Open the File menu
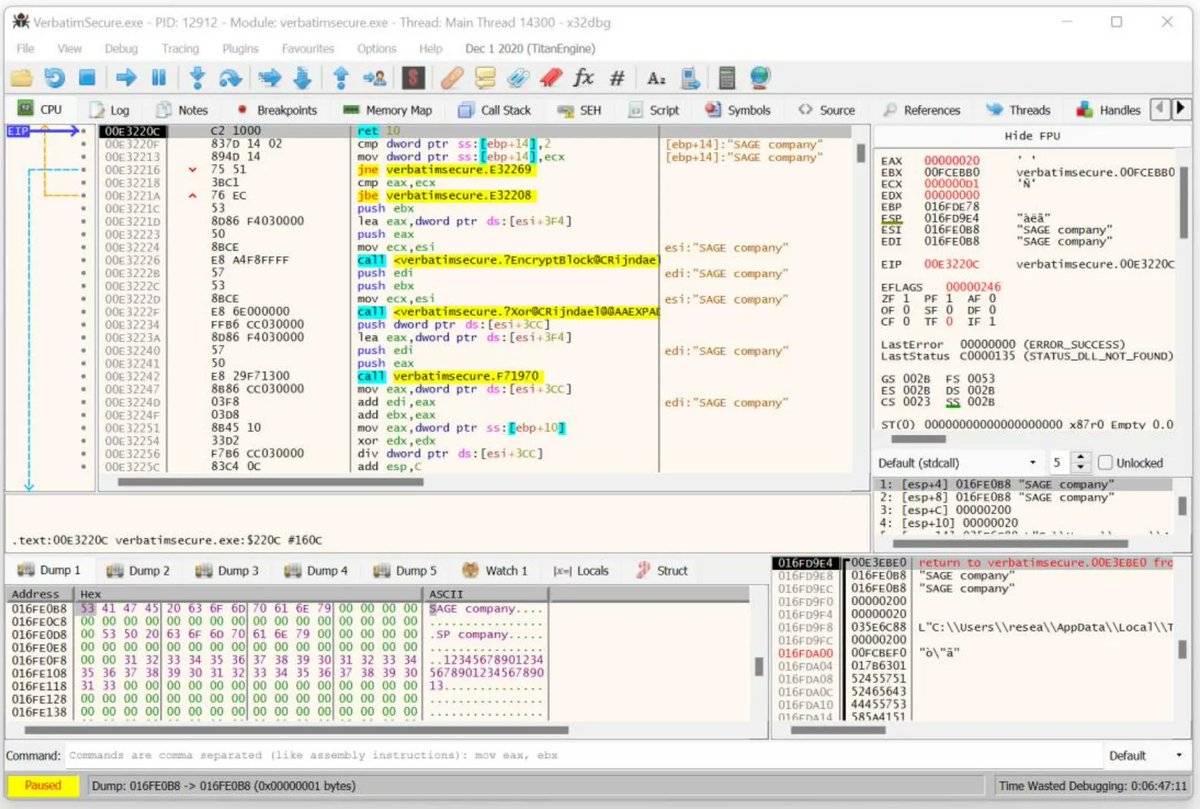Screen dimensions: 1200x809 tap(25, 48)
